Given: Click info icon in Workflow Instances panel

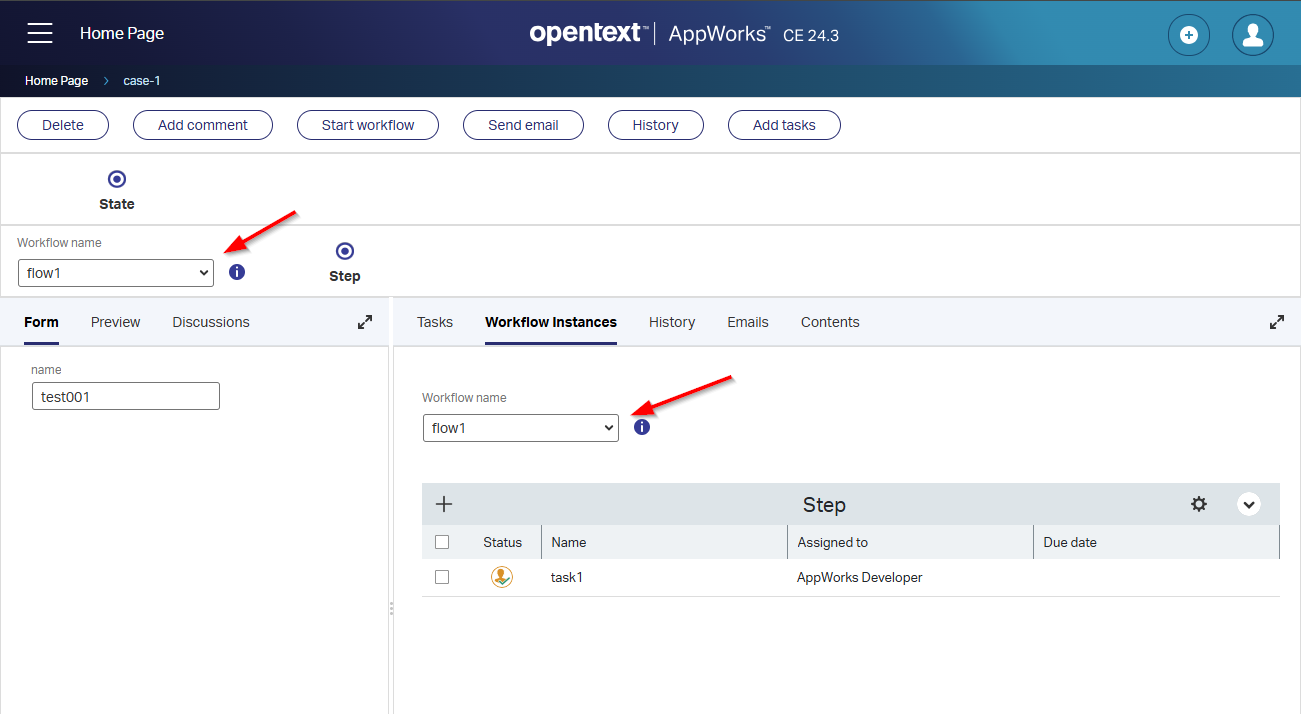Looking at the screenshot, I should 642,427.
